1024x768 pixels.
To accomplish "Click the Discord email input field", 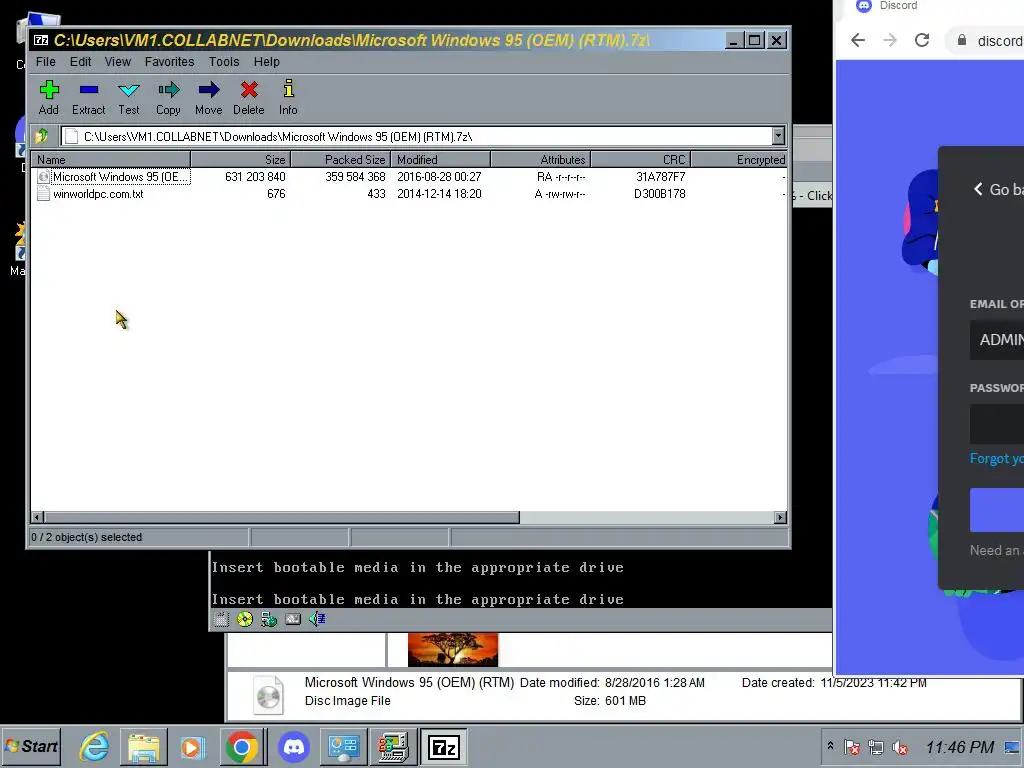I will [x=997, y=340].
